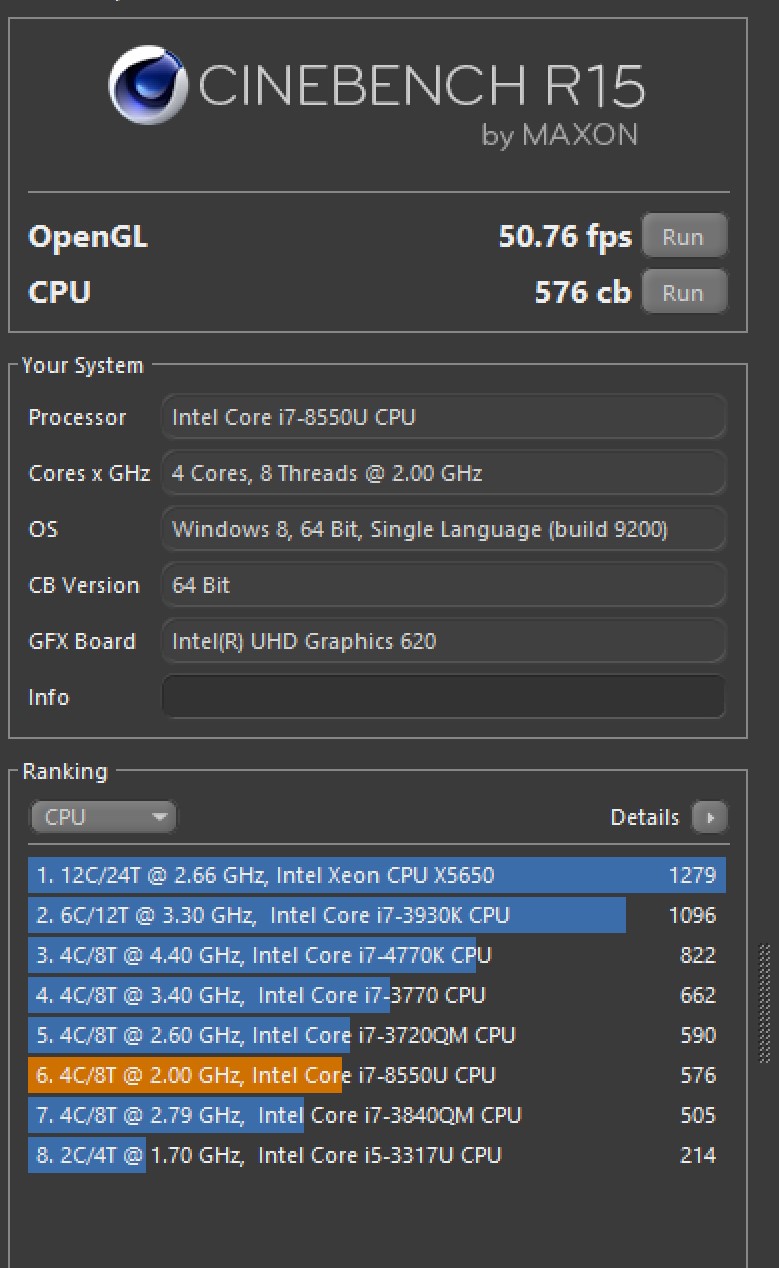779x1268 pixels.
Task: Run the CPU benchmark
Action: pos(683,293)
